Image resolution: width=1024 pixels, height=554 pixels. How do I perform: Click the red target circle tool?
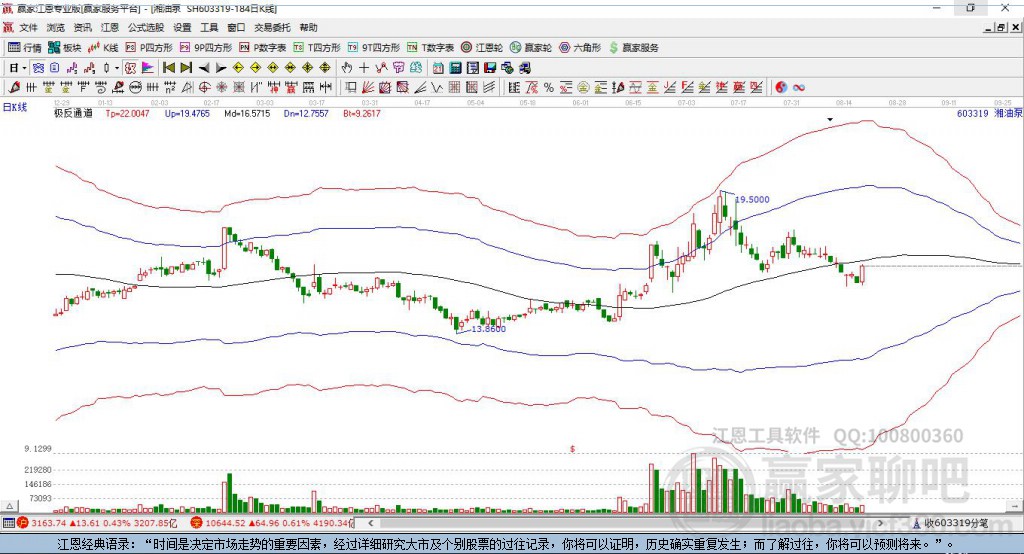tap(204, 88)
